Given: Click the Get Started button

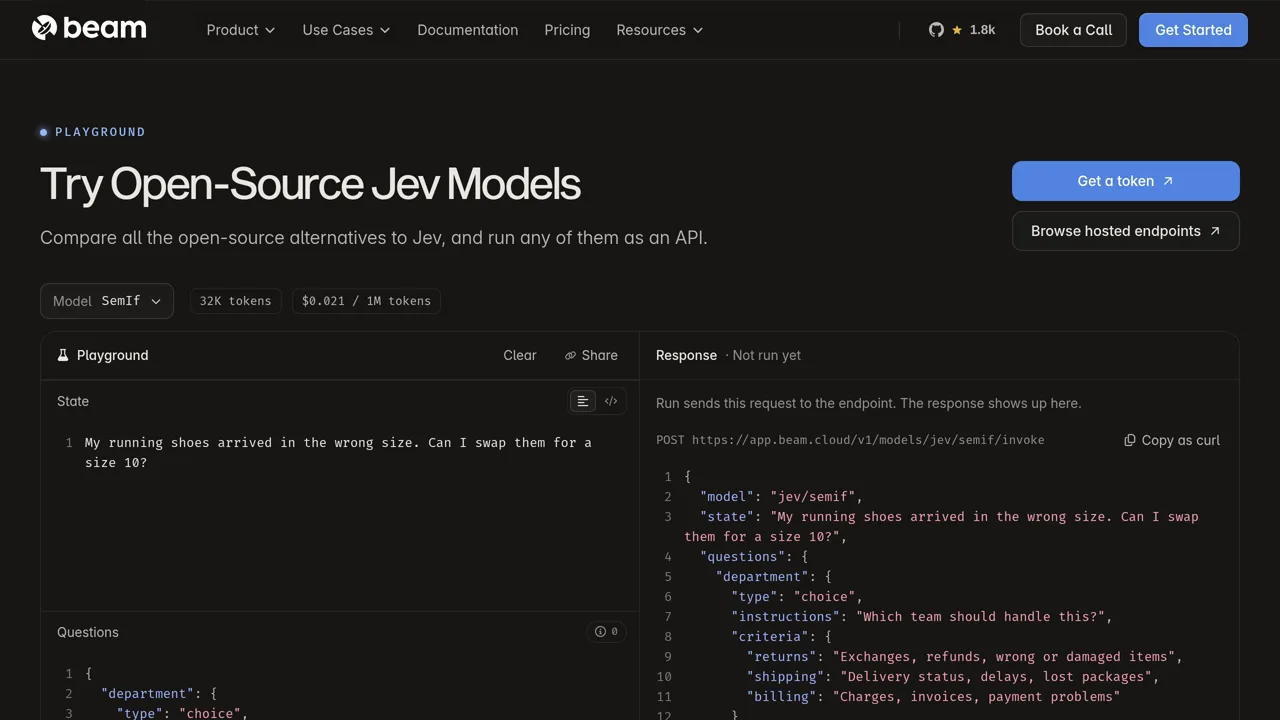Looking at the screenshot, I should pos(1193,30).
